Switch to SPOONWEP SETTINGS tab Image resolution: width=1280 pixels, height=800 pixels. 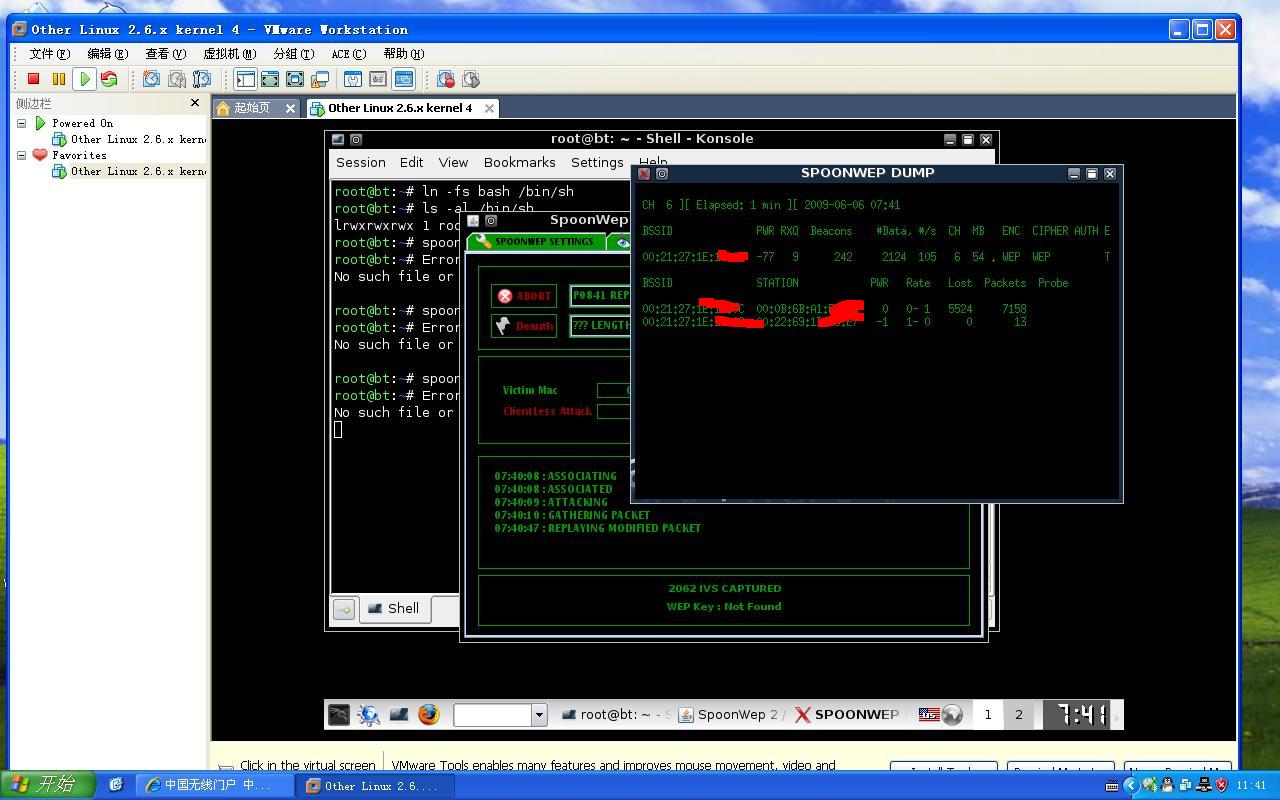(x=536, y=241)
